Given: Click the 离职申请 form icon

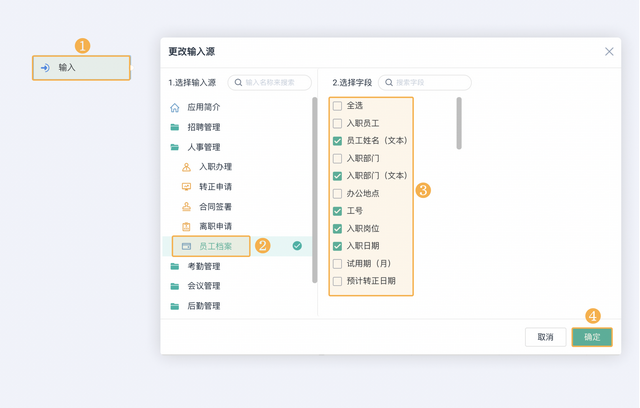Looking at the screenshot, I should (186, 227).
